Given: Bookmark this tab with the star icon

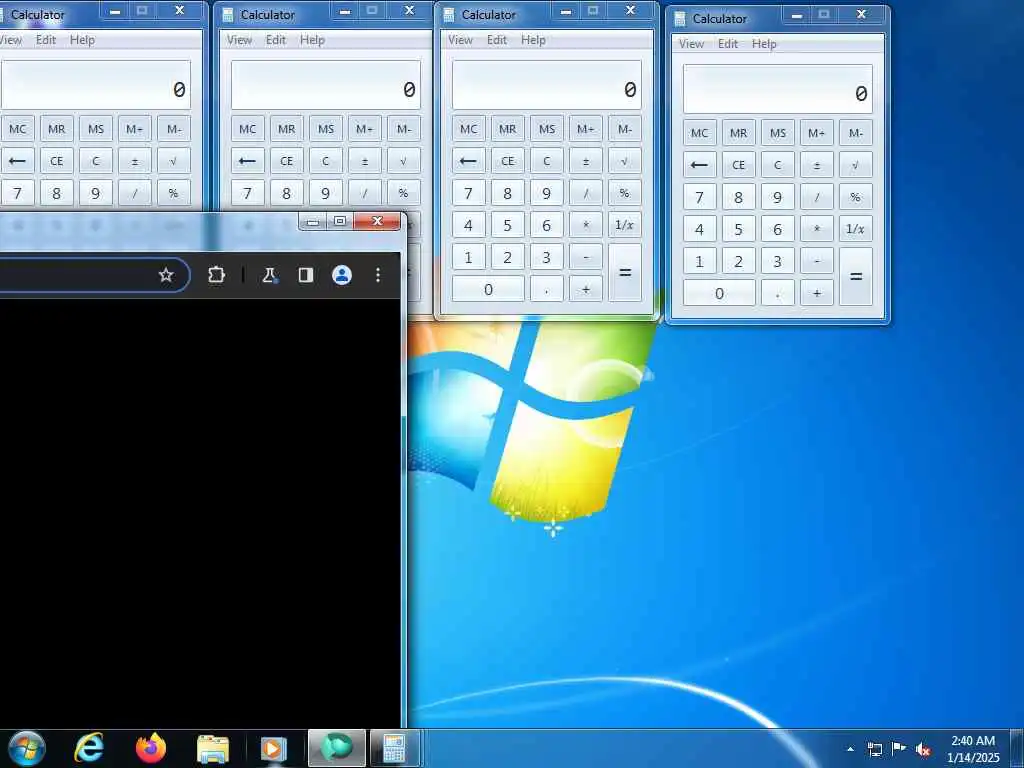Looking at the screenshot, I should 166,275.
